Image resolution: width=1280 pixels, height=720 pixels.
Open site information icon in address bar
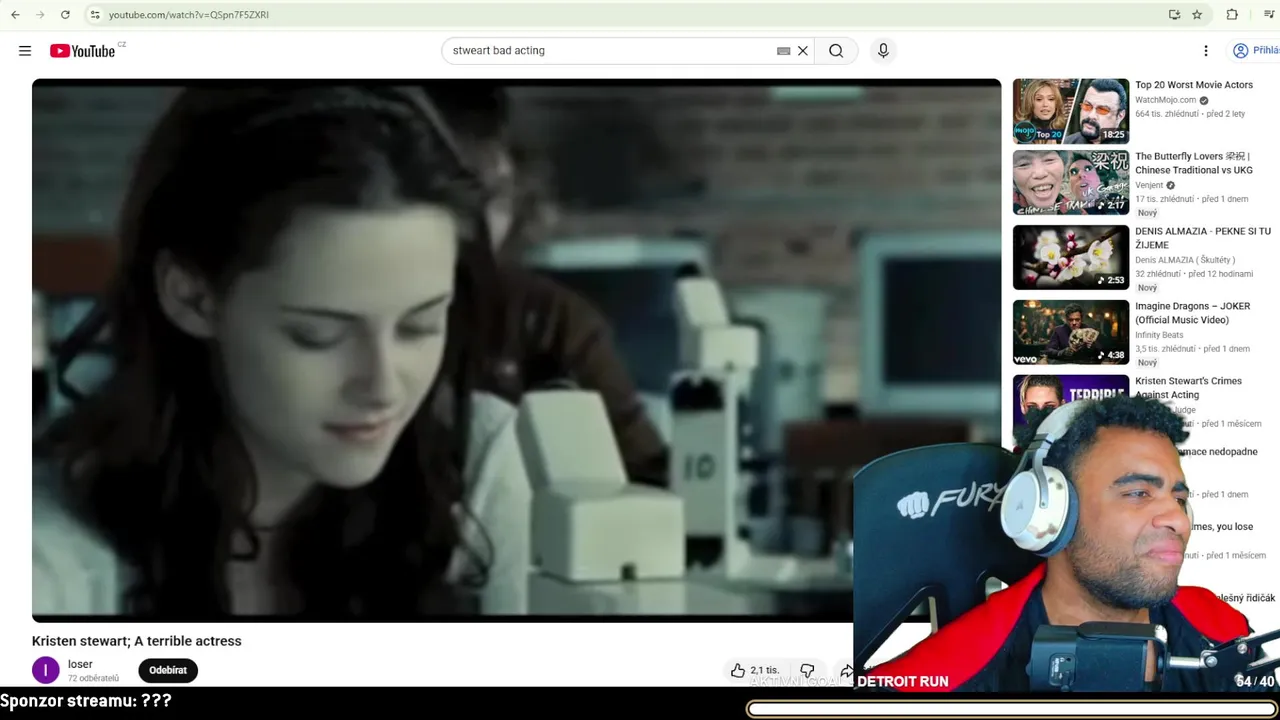click(95, 15)
